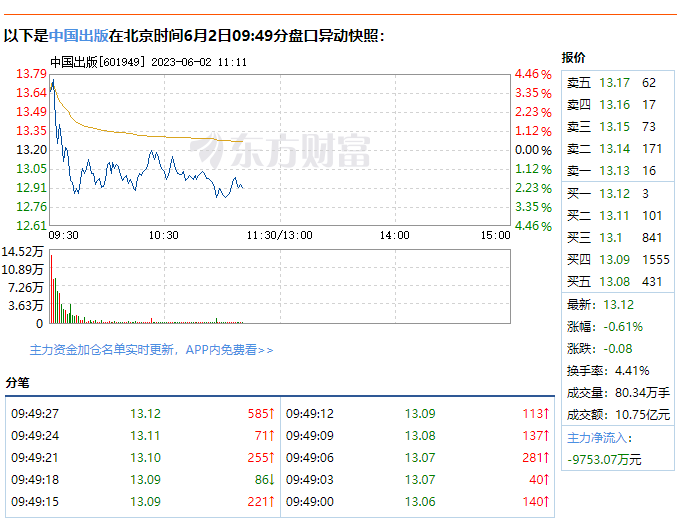
Task: Click the 10:30 time axis label
Action: [163, 235]
